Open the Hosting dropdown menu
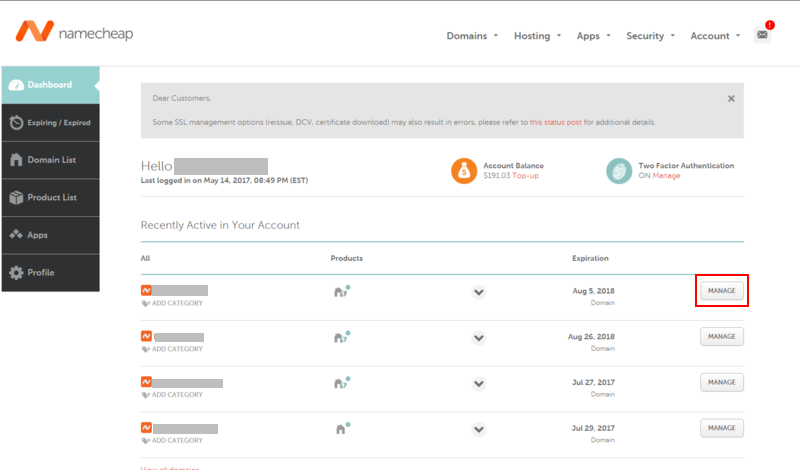Screen dimensions: 800x470 point(538,36)
